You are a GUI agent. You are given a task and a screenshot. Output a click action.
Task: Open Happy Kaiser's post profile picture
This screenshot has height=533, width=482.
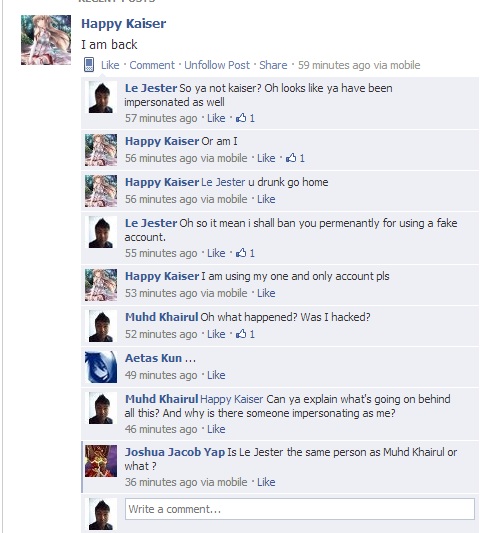click(46, 40)
